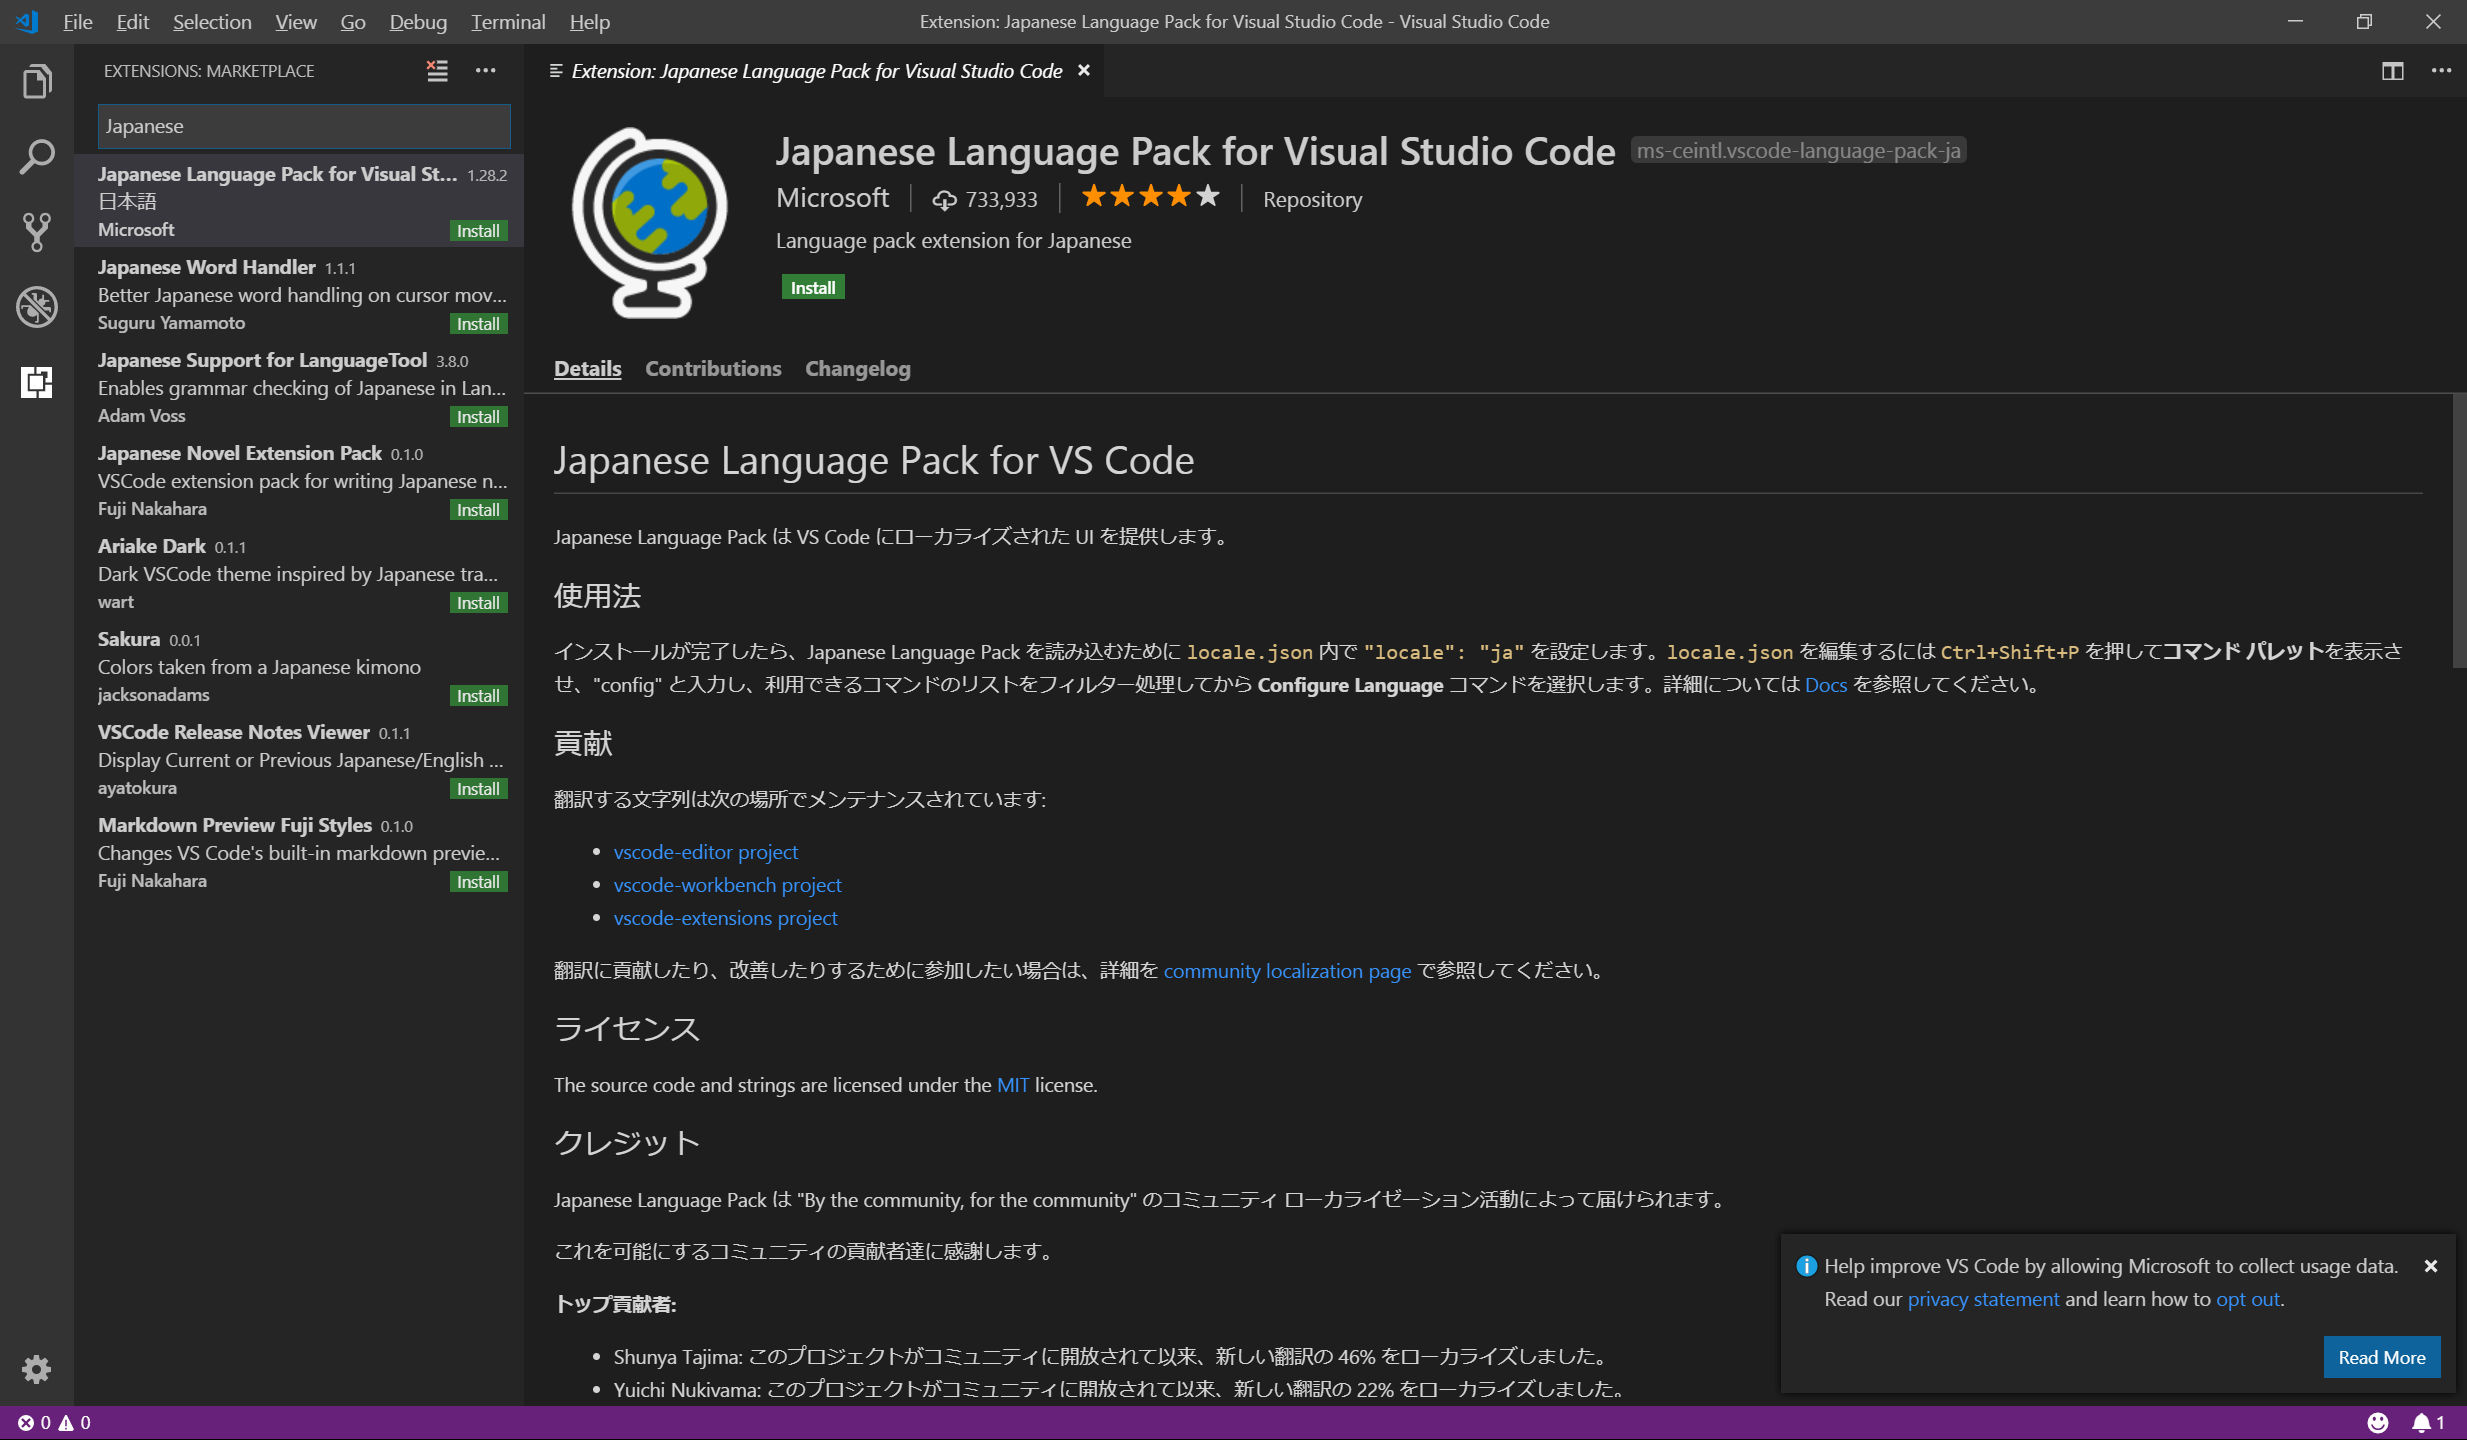Image resolution: width=2467 pixels, height=1440 pixels.
Task: Select Markdown Preview Fuji Styles entry
Action: click(x=299, y=852)
